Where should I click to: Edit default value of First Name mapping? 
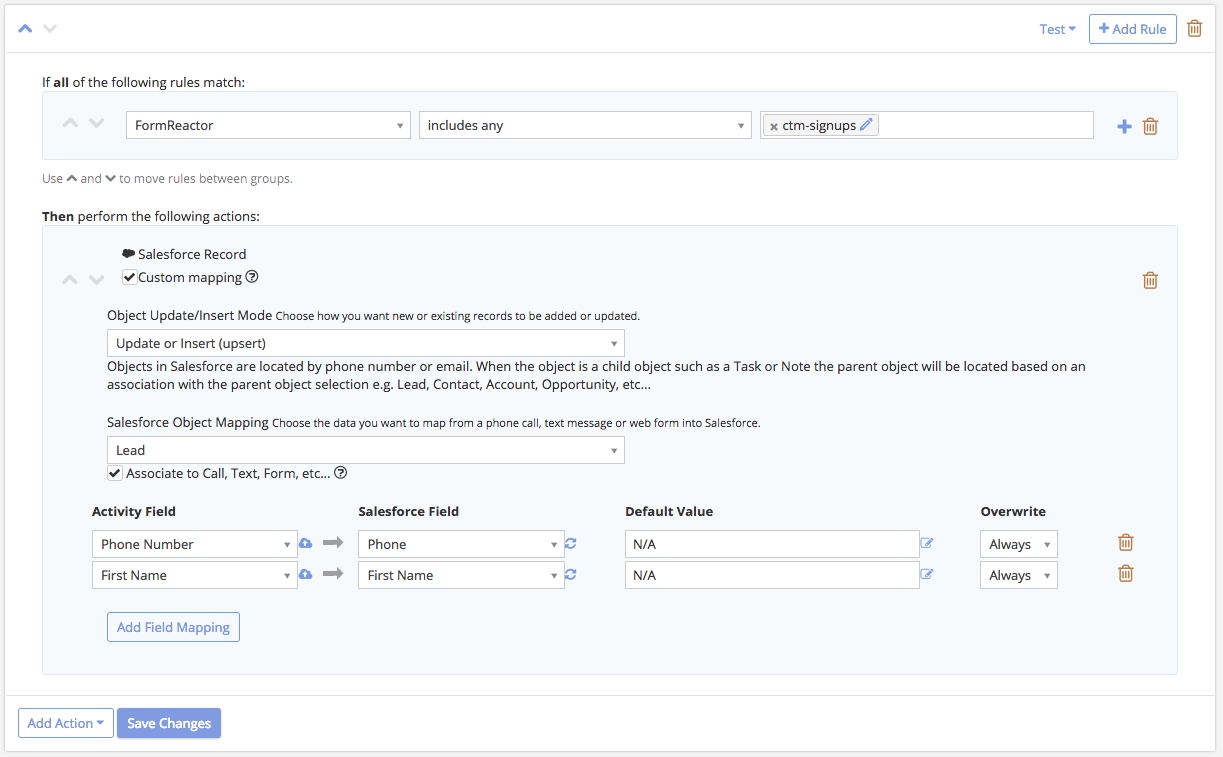point(927,575)
